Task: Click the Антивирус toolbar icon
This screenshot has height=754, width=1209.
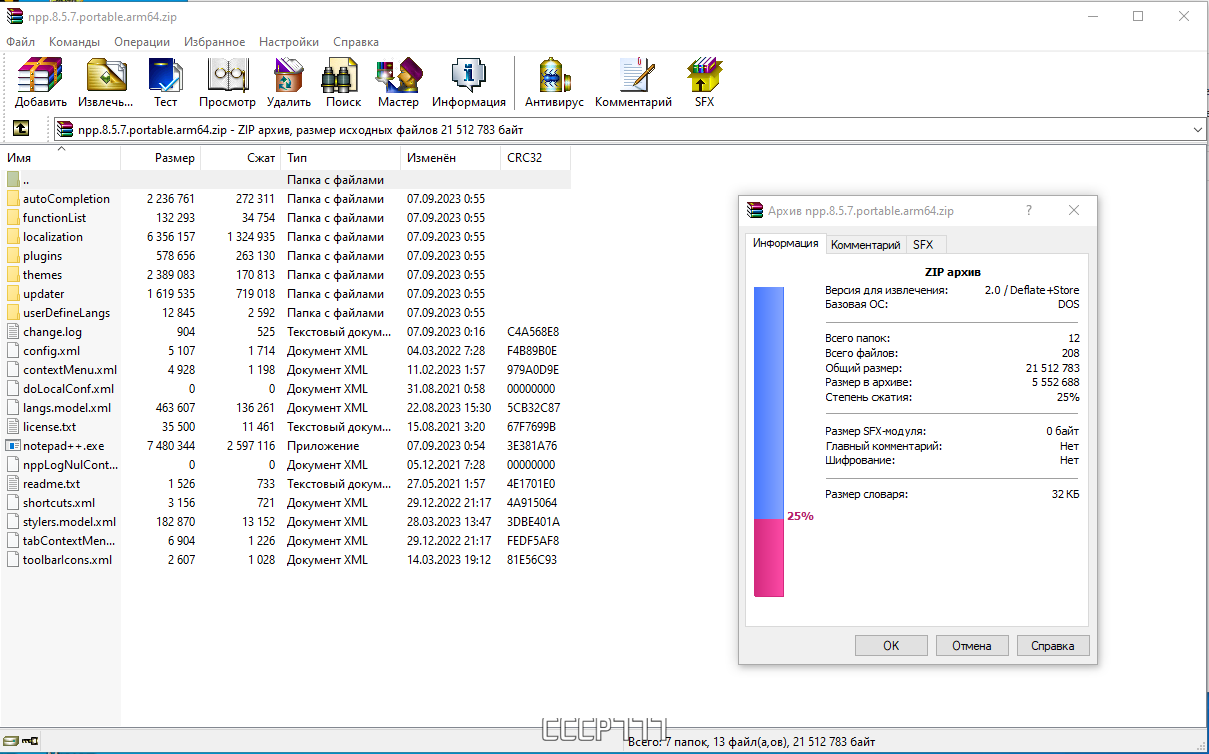Action: pos(554,83)
